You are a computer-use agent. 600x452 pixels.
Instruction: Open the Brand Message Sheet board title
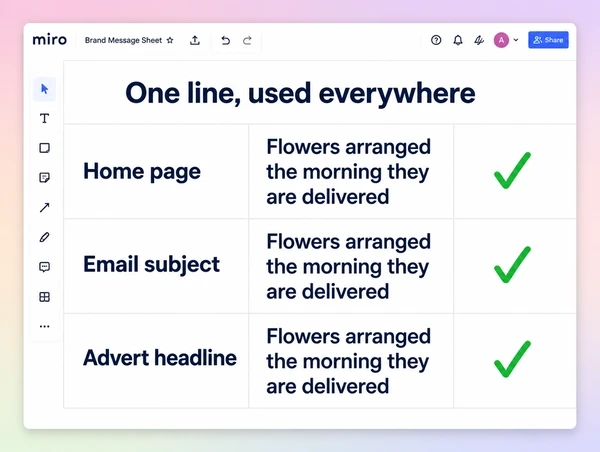click(123, 40)
